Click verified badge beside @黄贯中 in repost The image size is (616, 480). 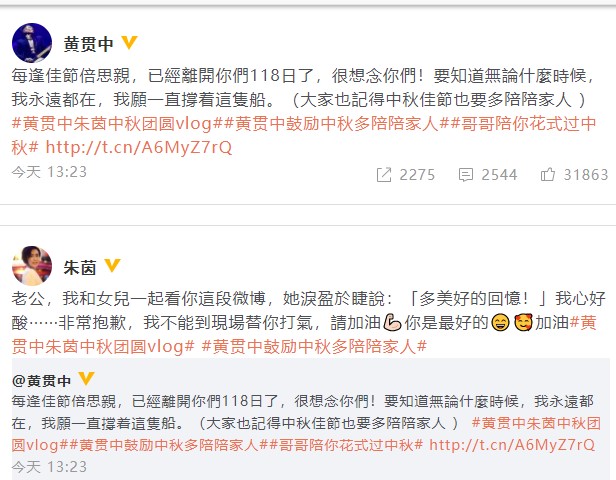coord(86,379)
